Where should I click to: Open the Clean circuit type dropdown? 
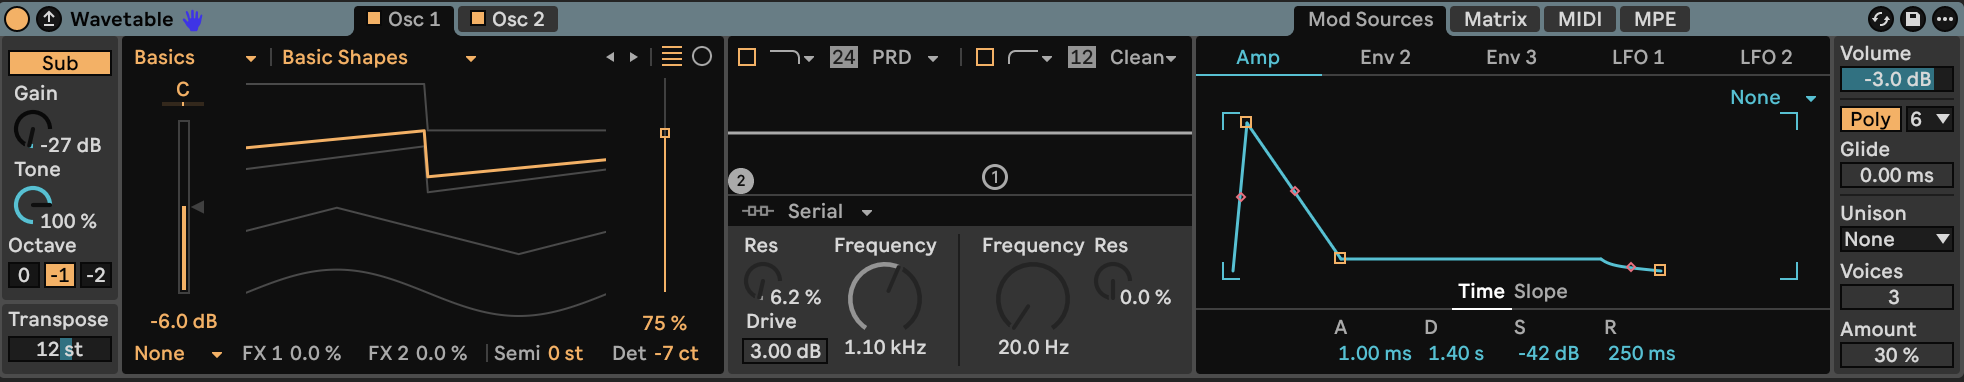(1143, 58)
